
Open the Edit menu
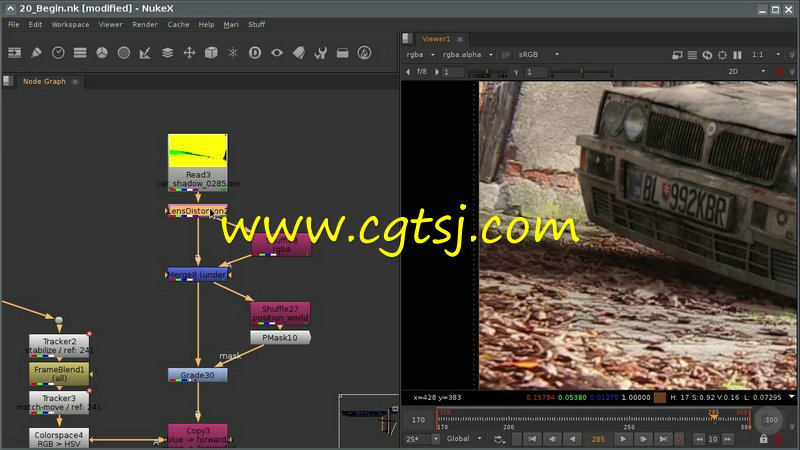click(35, 24)
